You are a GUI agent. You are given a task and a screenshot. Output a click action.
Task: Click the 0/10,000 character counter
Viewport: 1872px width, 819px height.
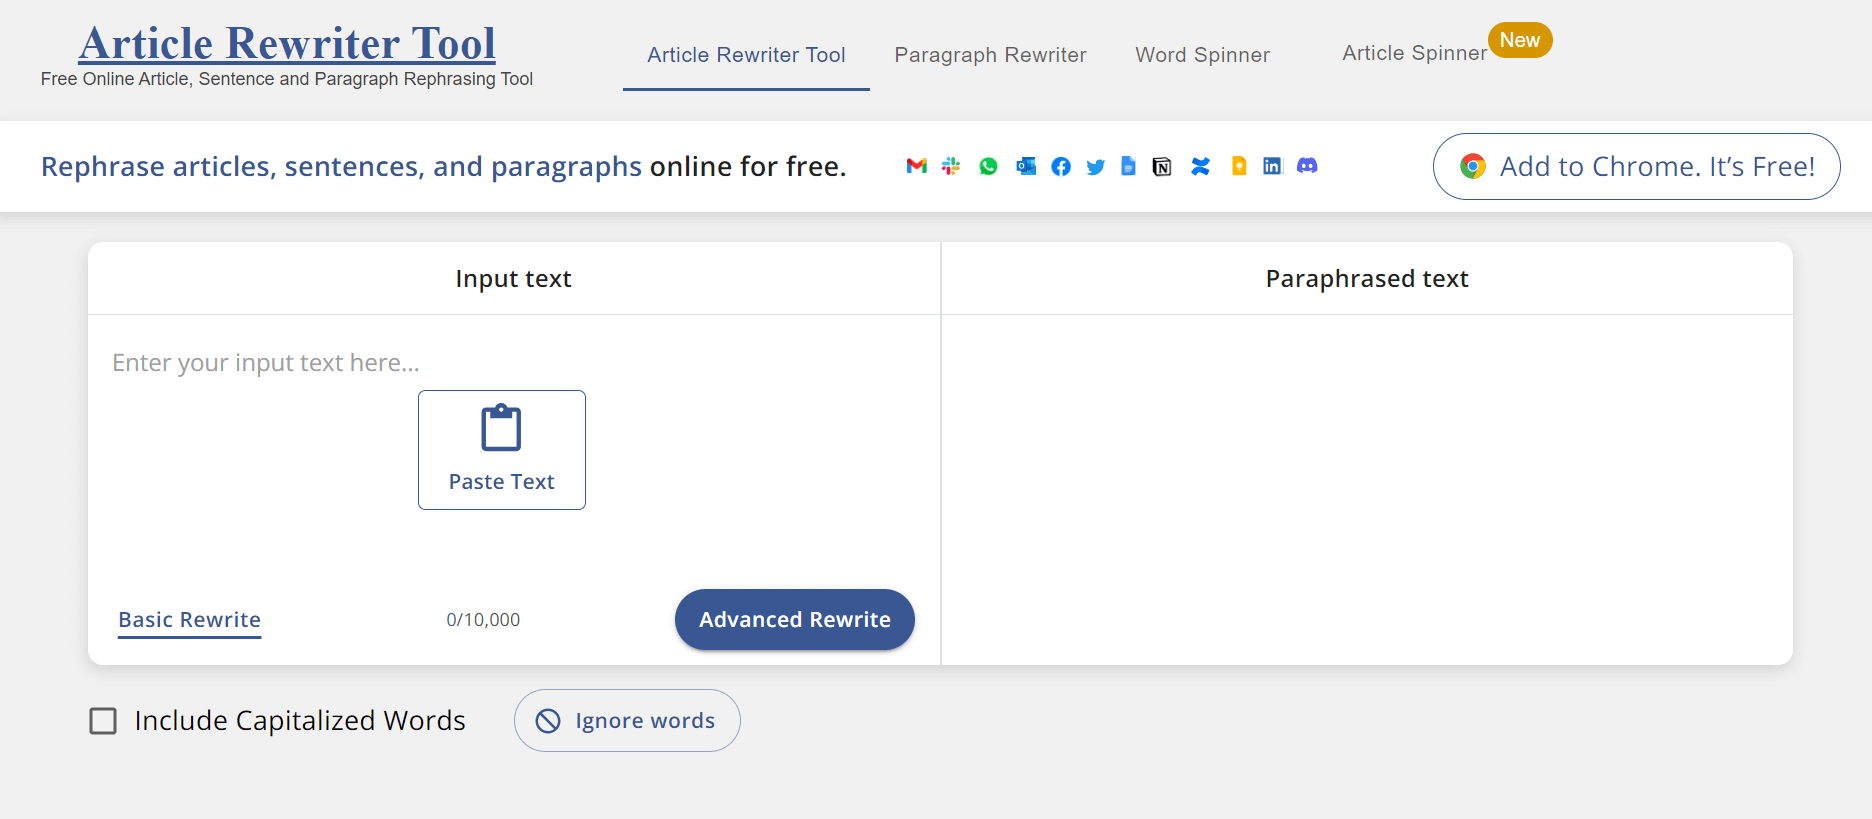[x=483, y=620]
